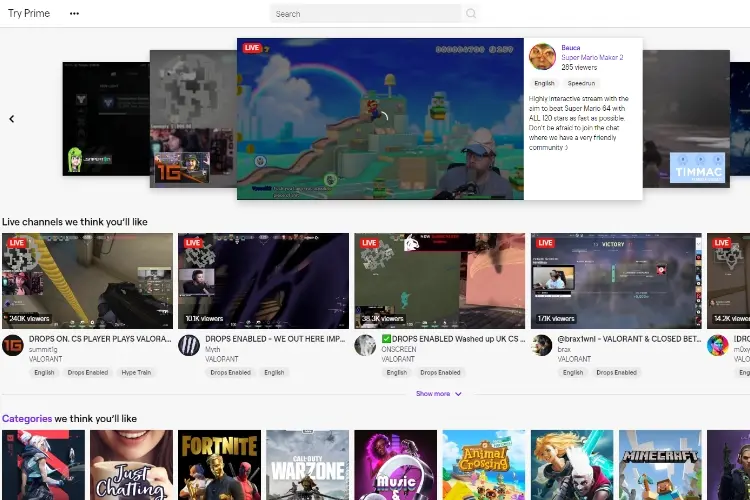This screenshot has height=500, width=750.
Task: Click the summit1g streamer name
Action: pos(43,349)
